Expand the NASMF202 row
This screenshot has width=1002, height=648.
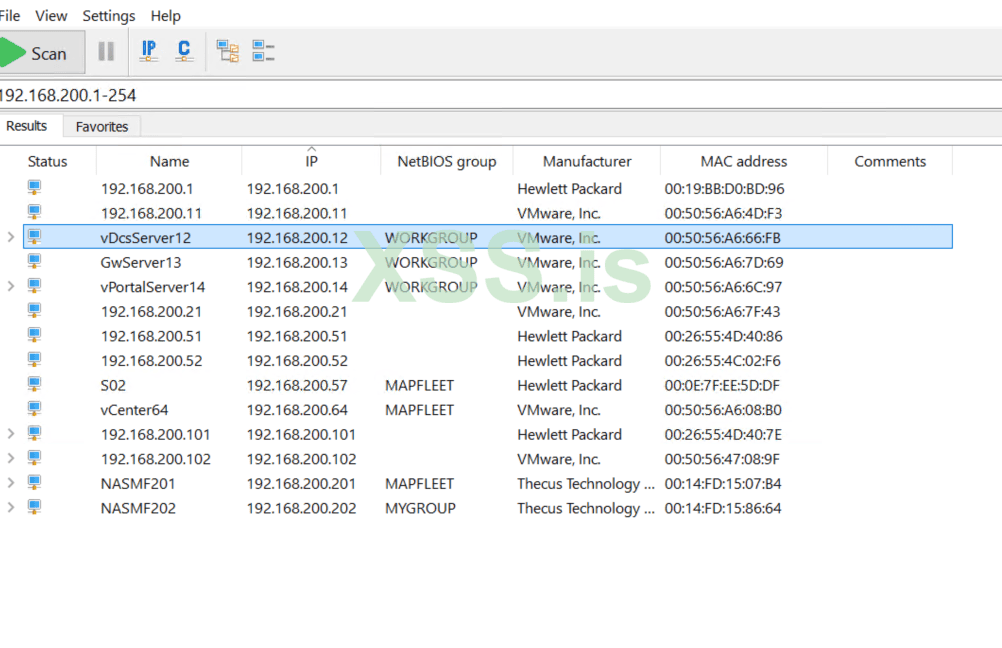click(x=11, y=507)
